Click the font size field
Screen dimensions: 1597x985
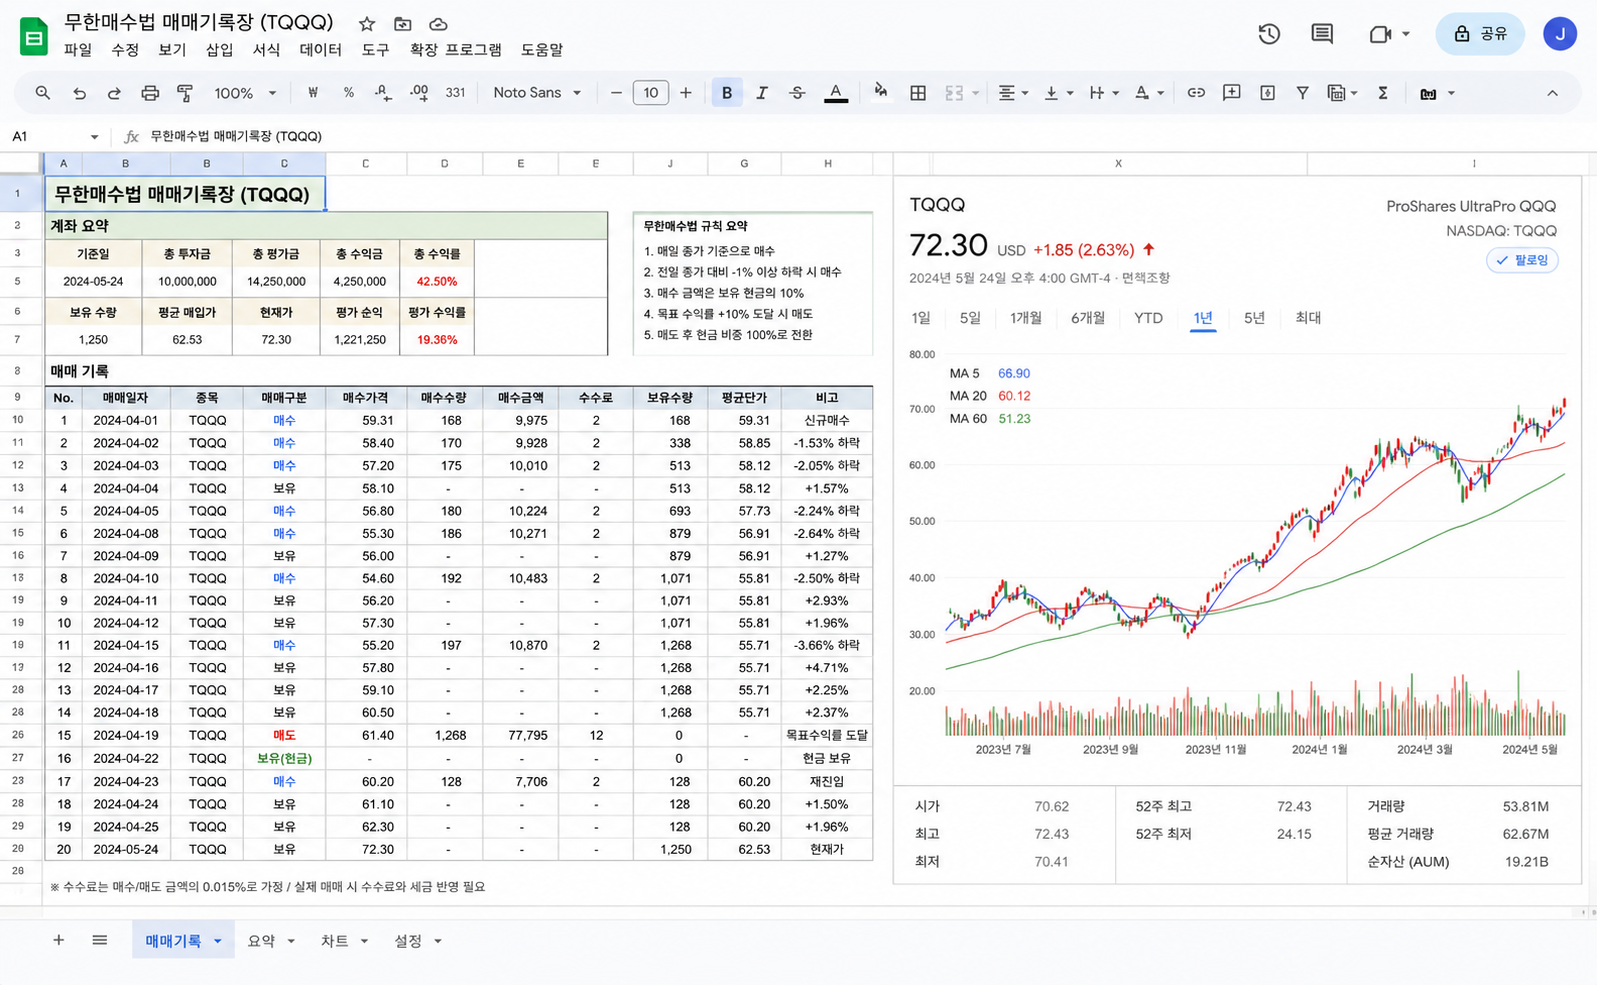tap(651, 93)
